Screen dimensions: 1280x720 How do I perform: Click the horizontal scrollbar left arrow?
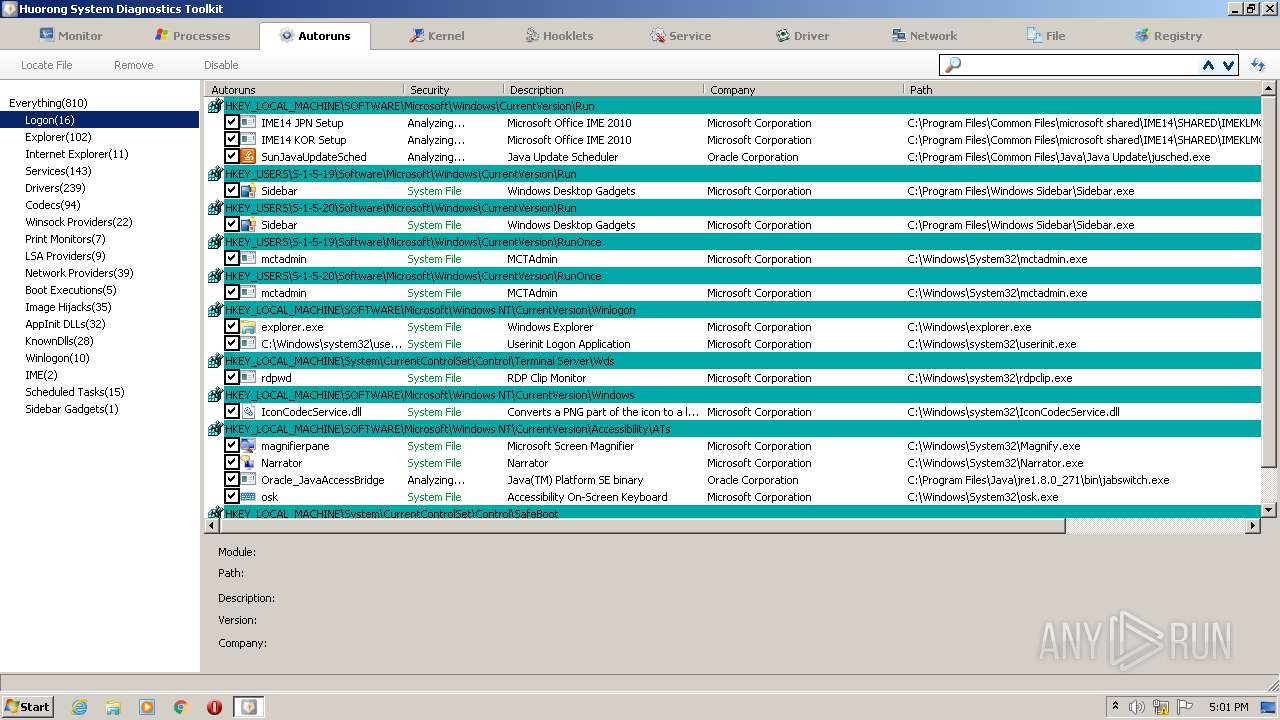(x=213, y=525)
